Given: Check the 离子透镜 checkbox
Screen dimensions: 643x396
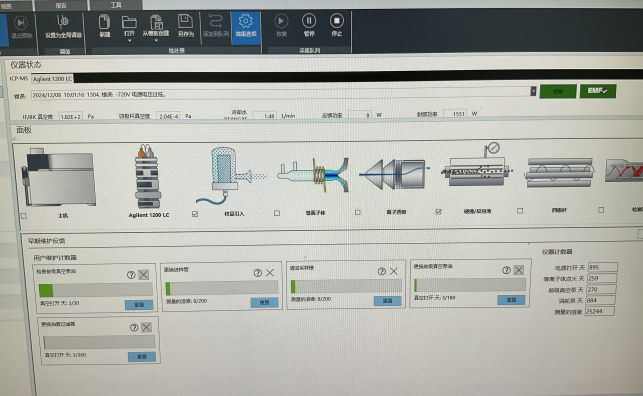Looking at the screenshot, I should [358, 212].
